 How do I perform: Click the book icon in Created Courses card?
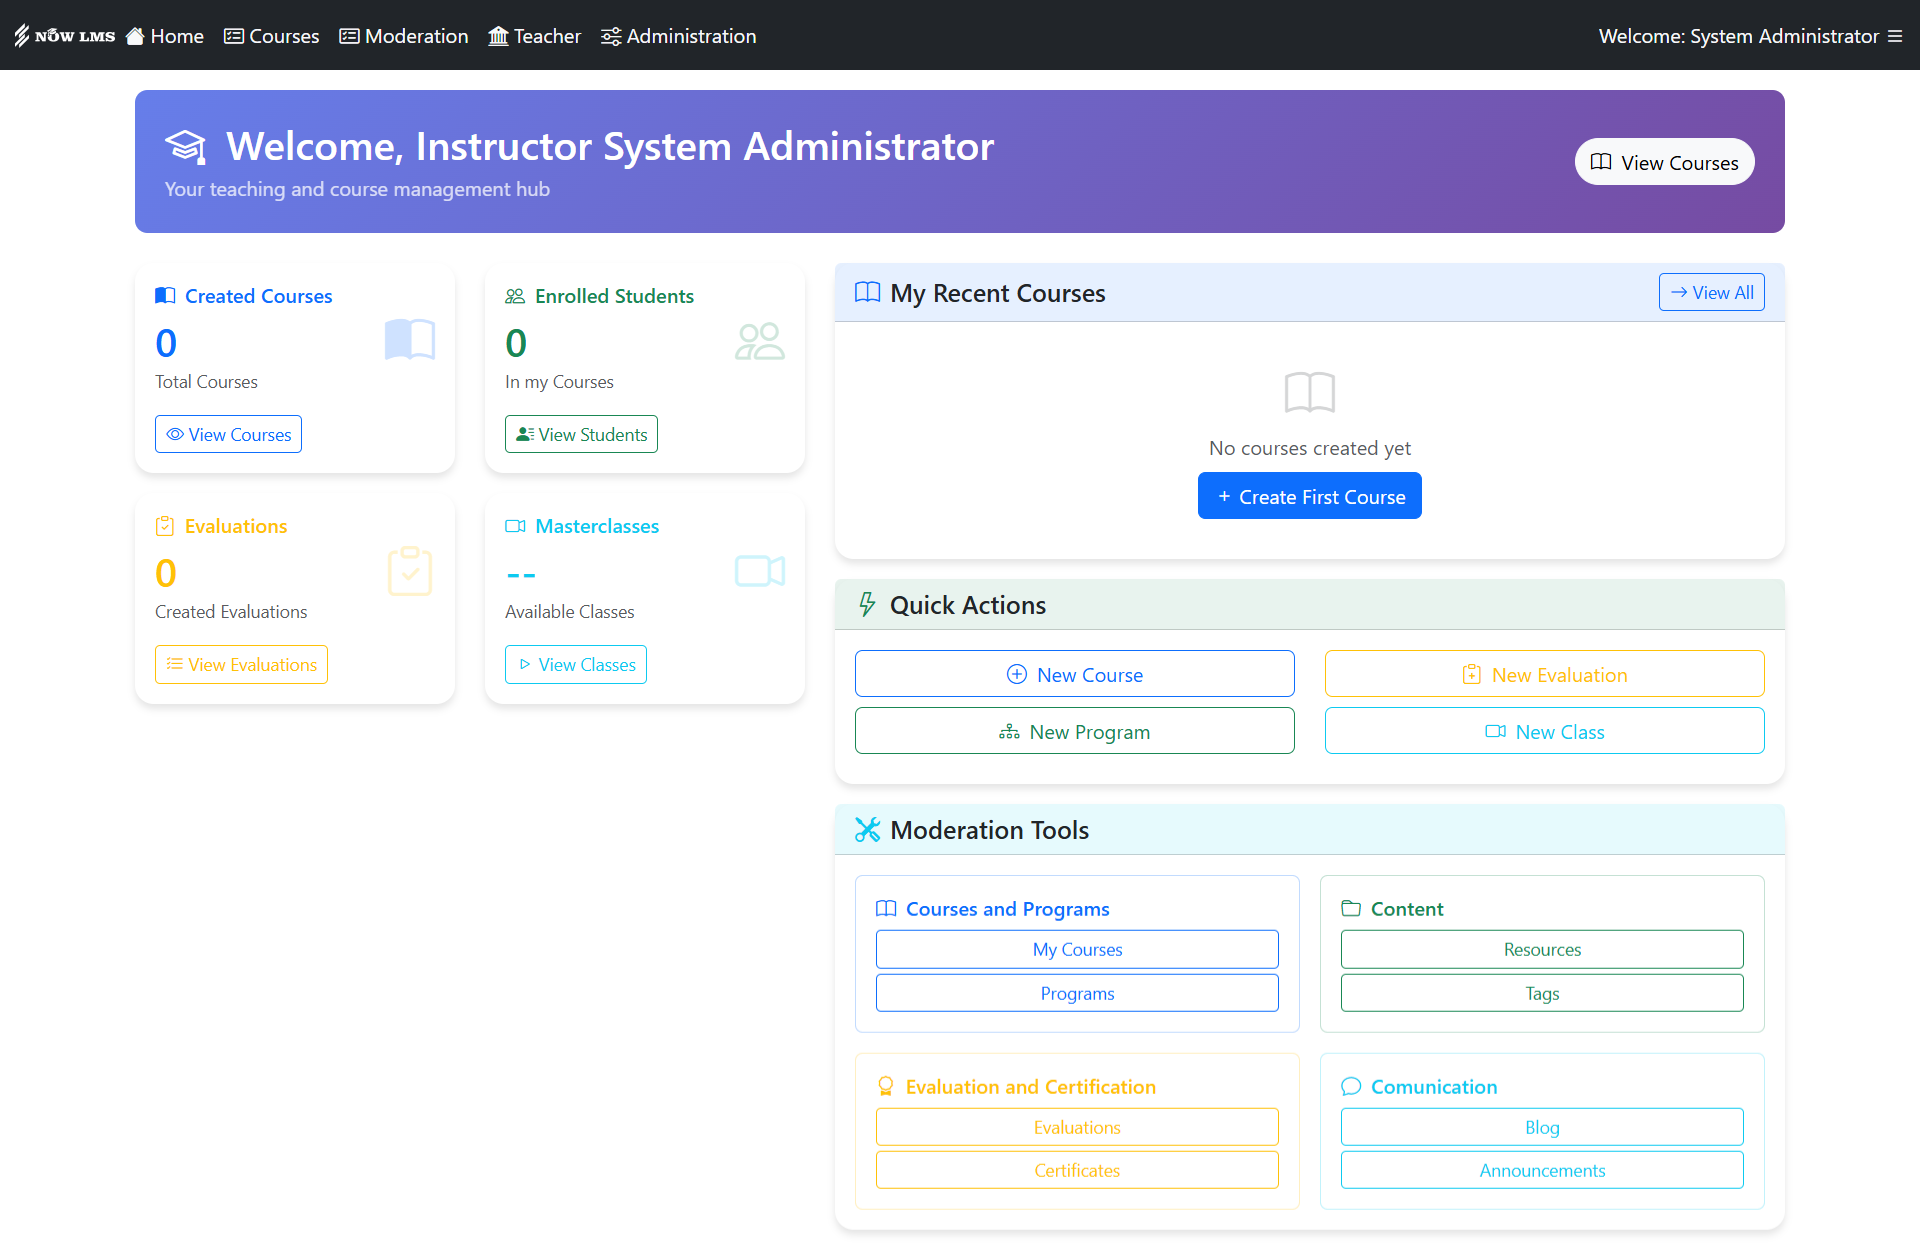tap(409, 340)
